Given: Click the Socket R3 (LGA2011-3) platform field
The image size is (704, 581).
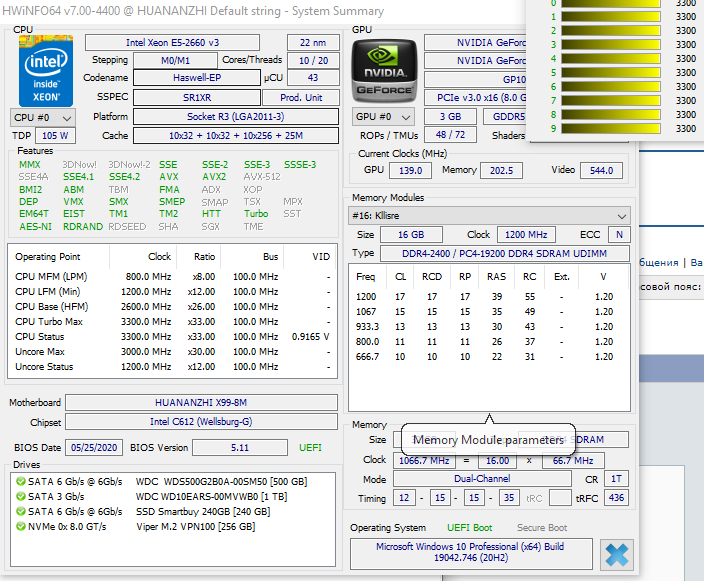Looking at the screenshot, I should (236, 117).
